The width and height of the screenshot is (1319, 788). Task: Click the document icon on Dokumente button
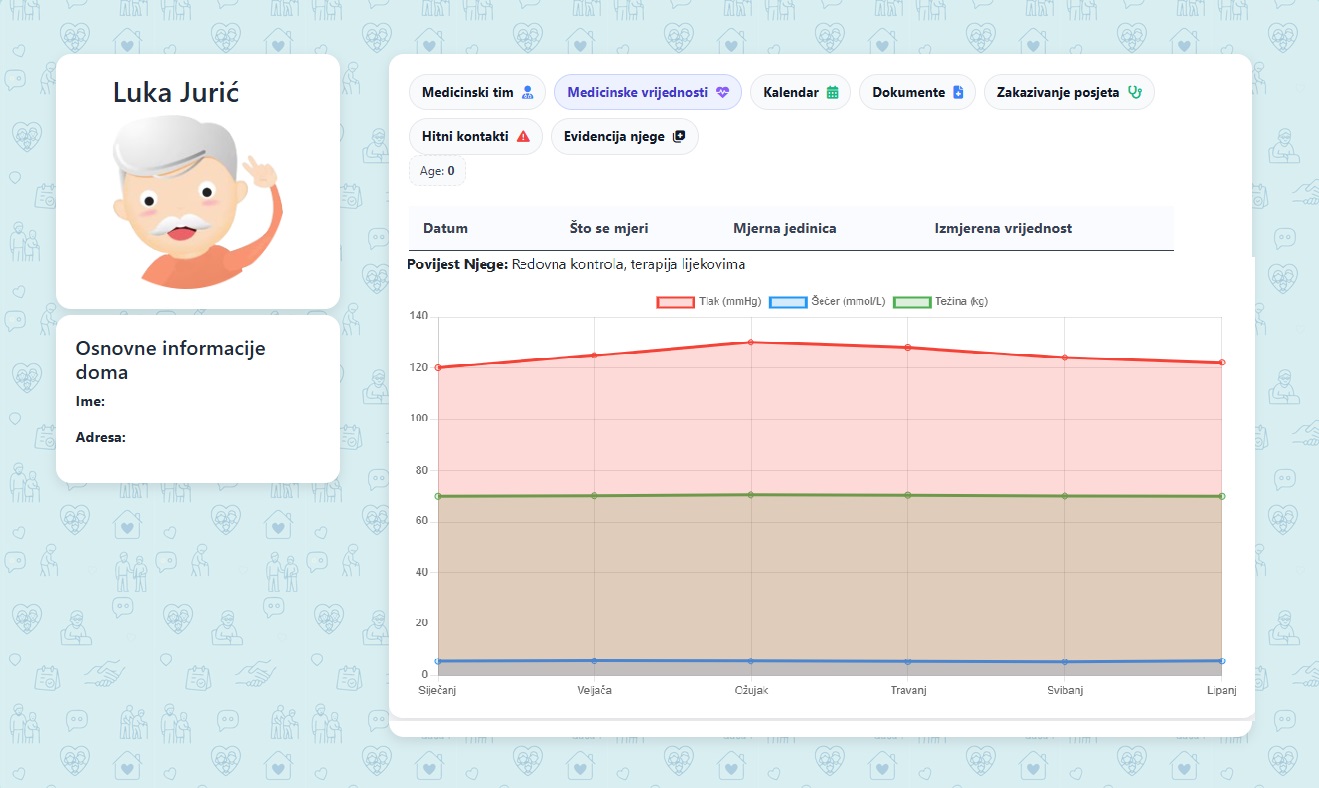pos(958,92)
